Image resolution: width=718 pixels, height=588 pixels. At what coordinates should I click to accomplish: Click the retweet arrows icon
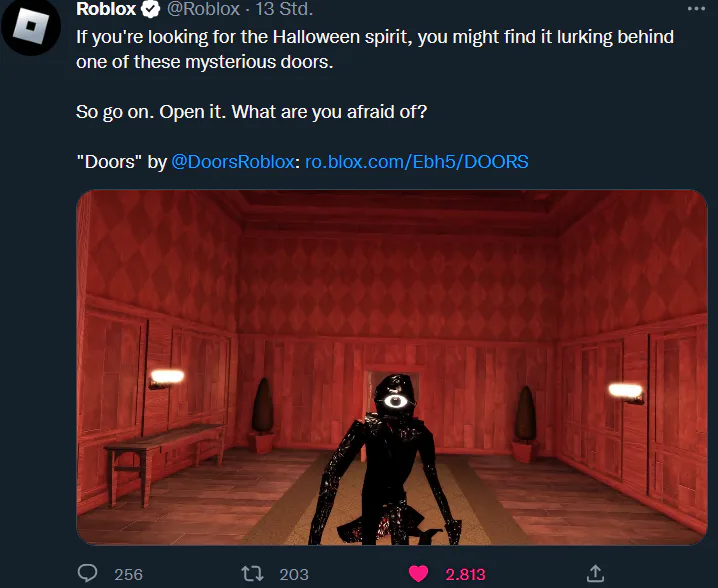click(252, 573)
